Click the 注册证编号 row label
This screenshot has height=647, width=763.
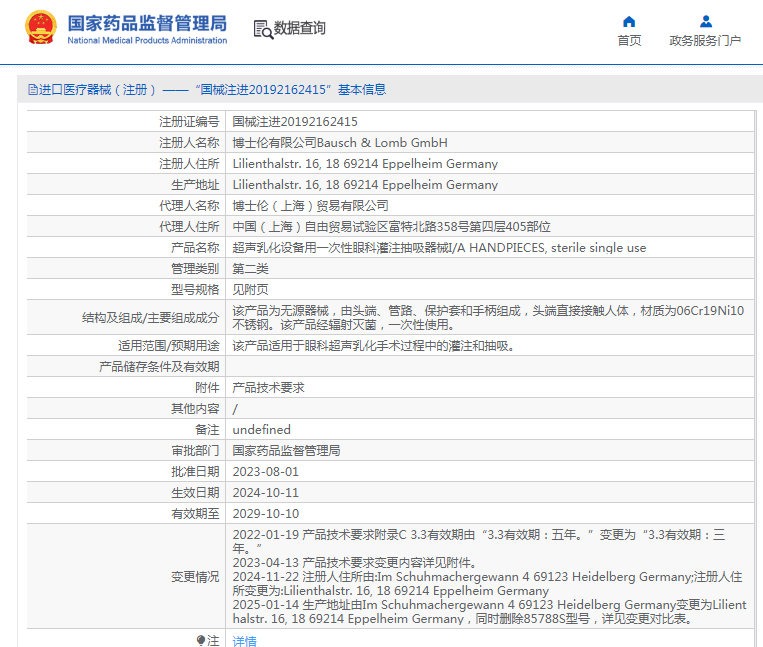(189, 122)
